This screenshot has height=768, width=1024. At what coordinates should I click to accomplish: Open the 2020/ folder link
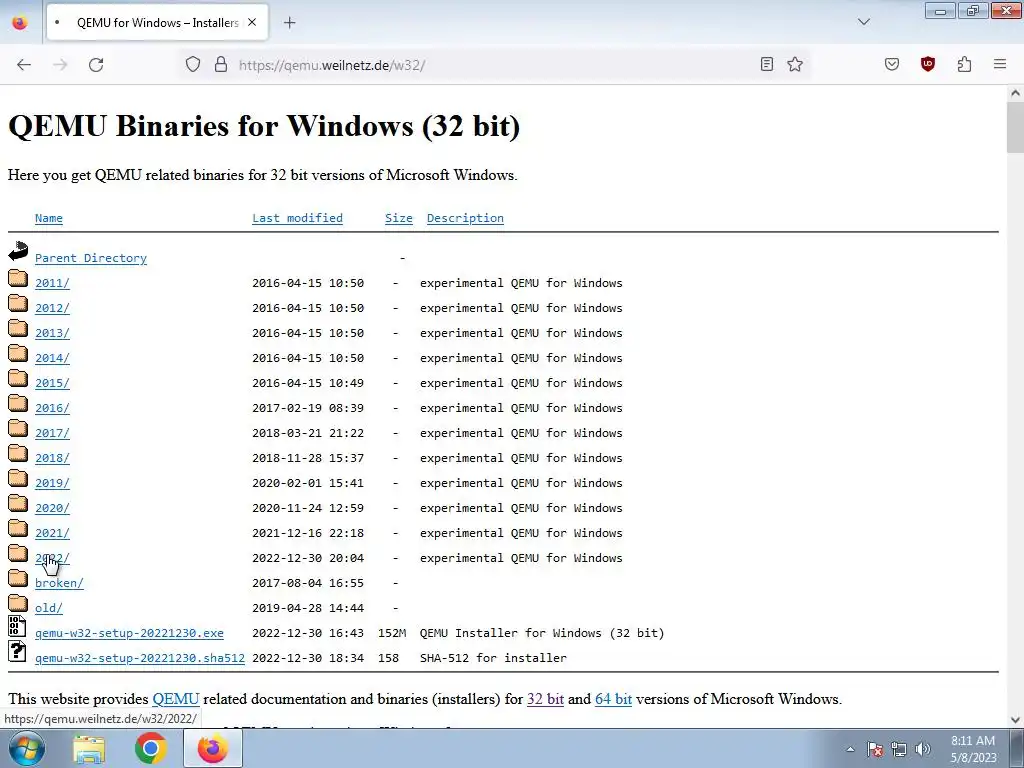52,508
